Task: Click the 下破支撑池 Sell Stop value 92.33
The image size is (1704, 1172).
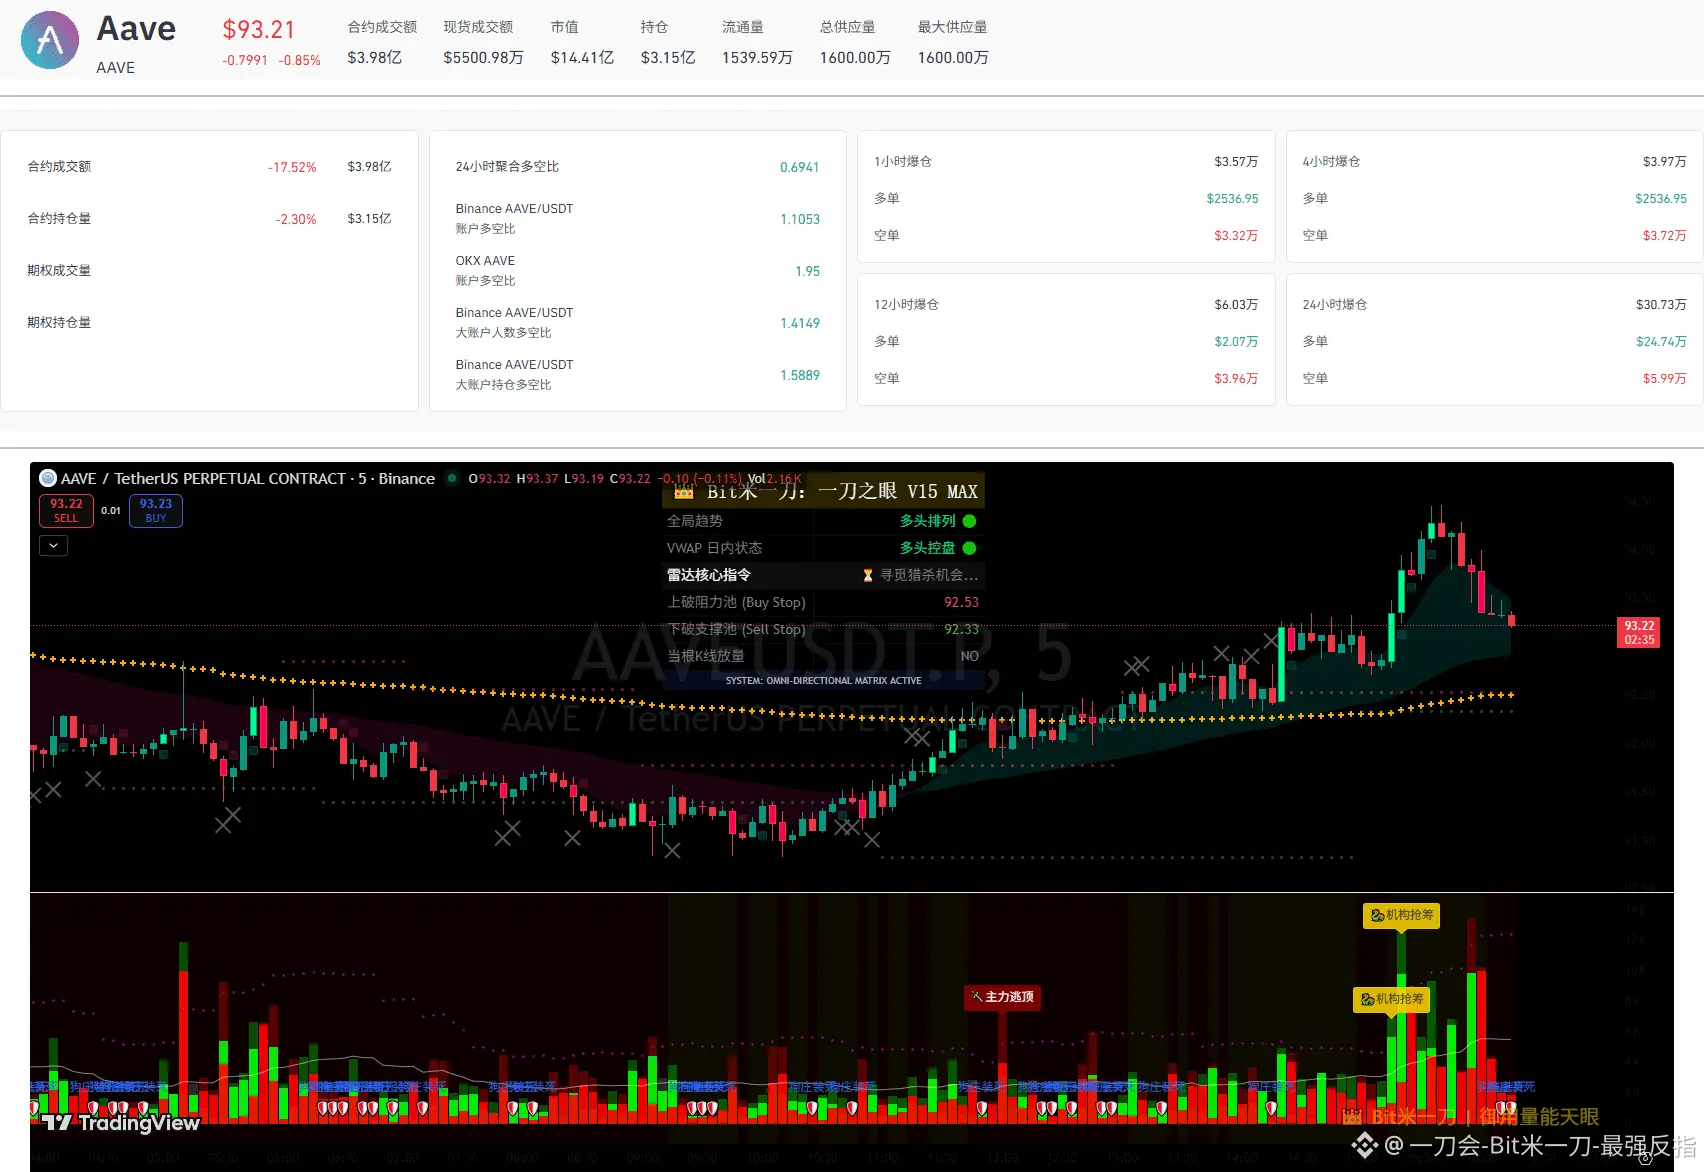Action: (962, 629)
